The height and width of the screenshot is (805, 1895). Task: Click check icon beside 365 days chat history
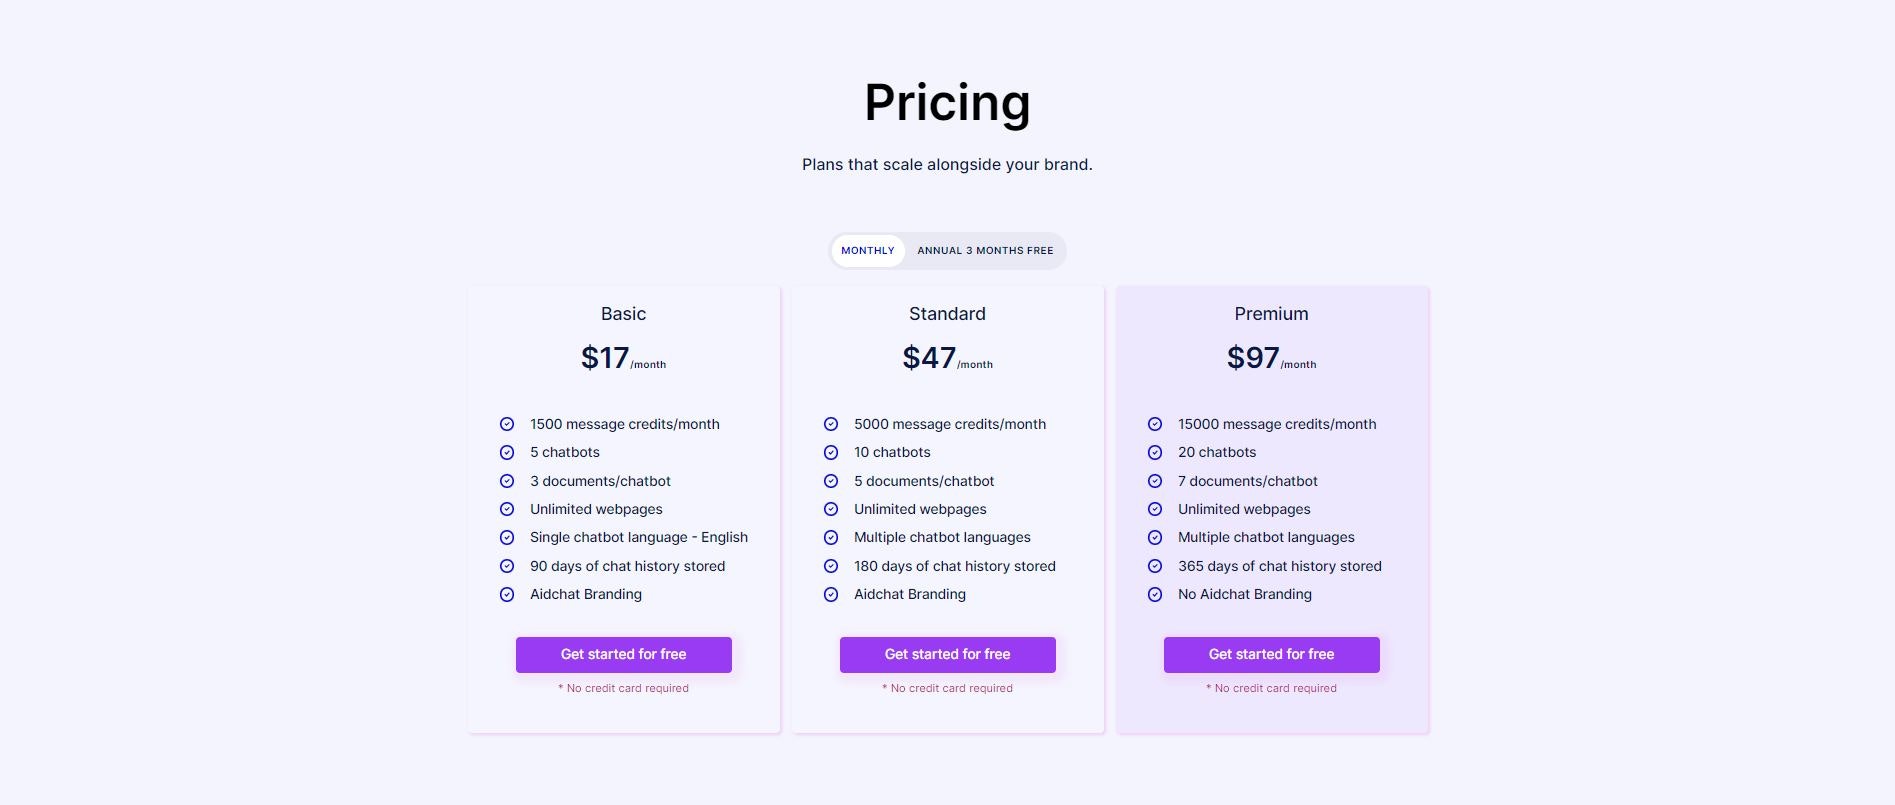(x=1155, y=566)
